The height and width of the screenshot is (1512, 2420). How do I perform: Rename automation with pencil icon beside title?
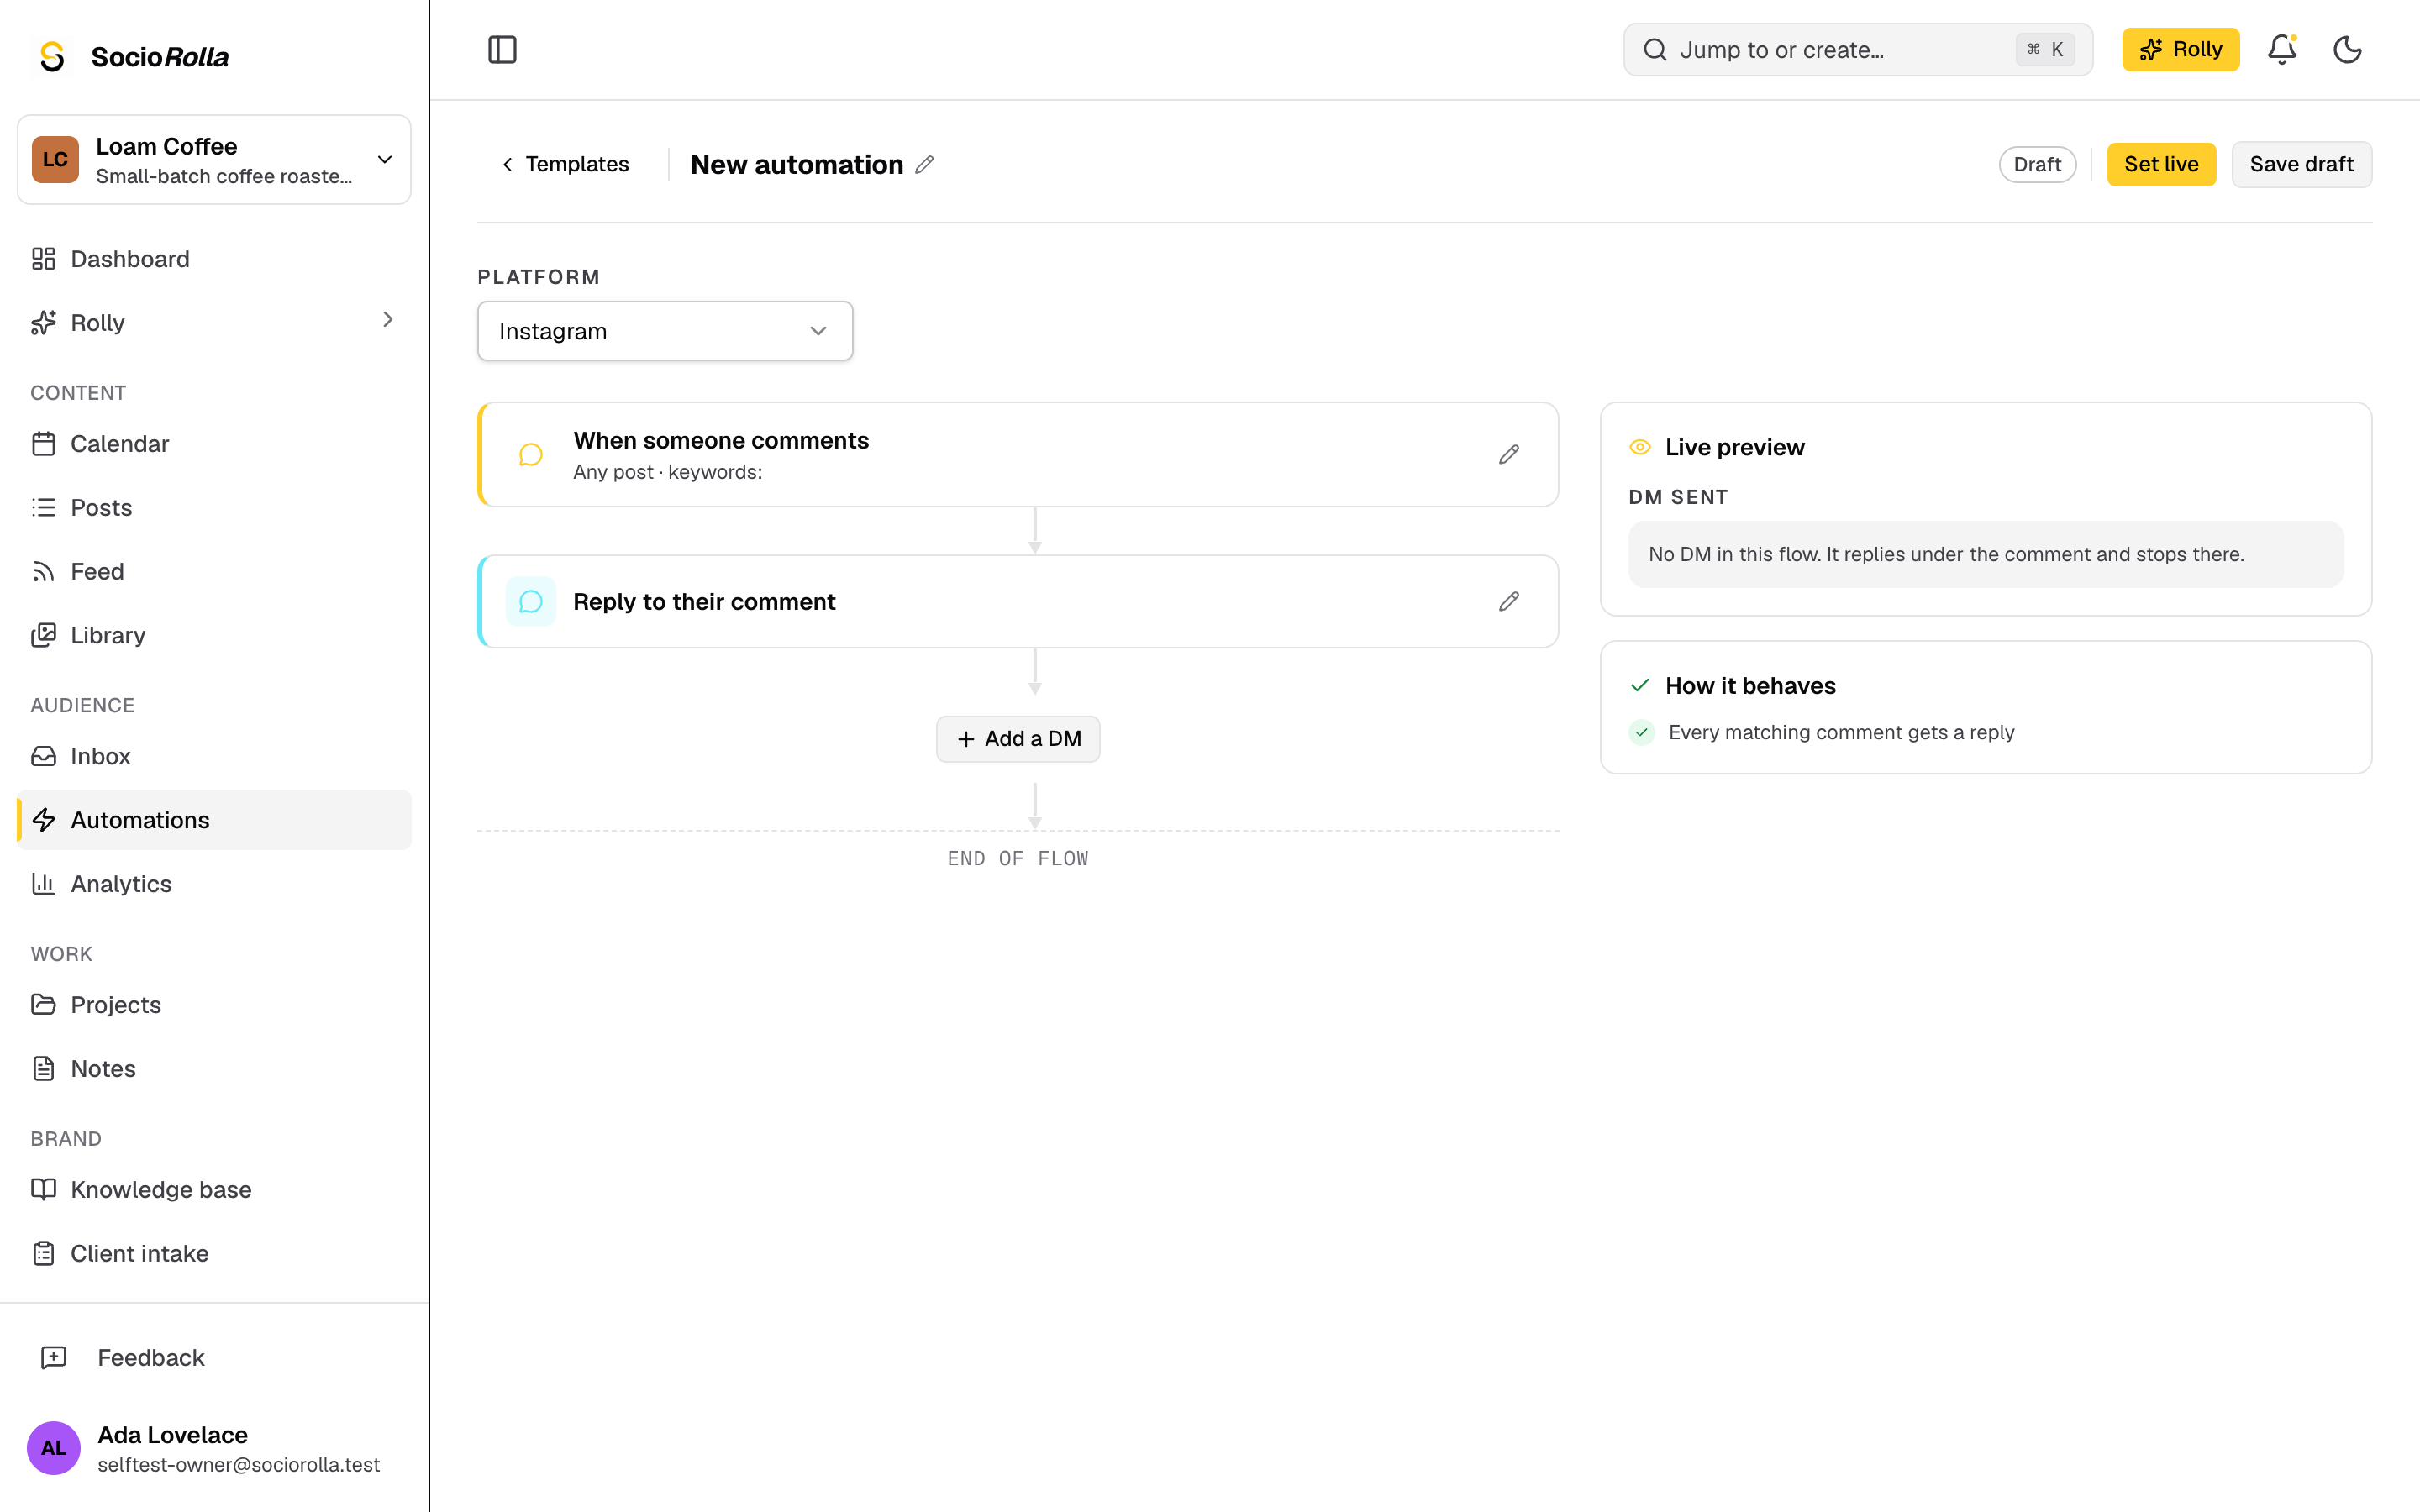tap(924, 164)
